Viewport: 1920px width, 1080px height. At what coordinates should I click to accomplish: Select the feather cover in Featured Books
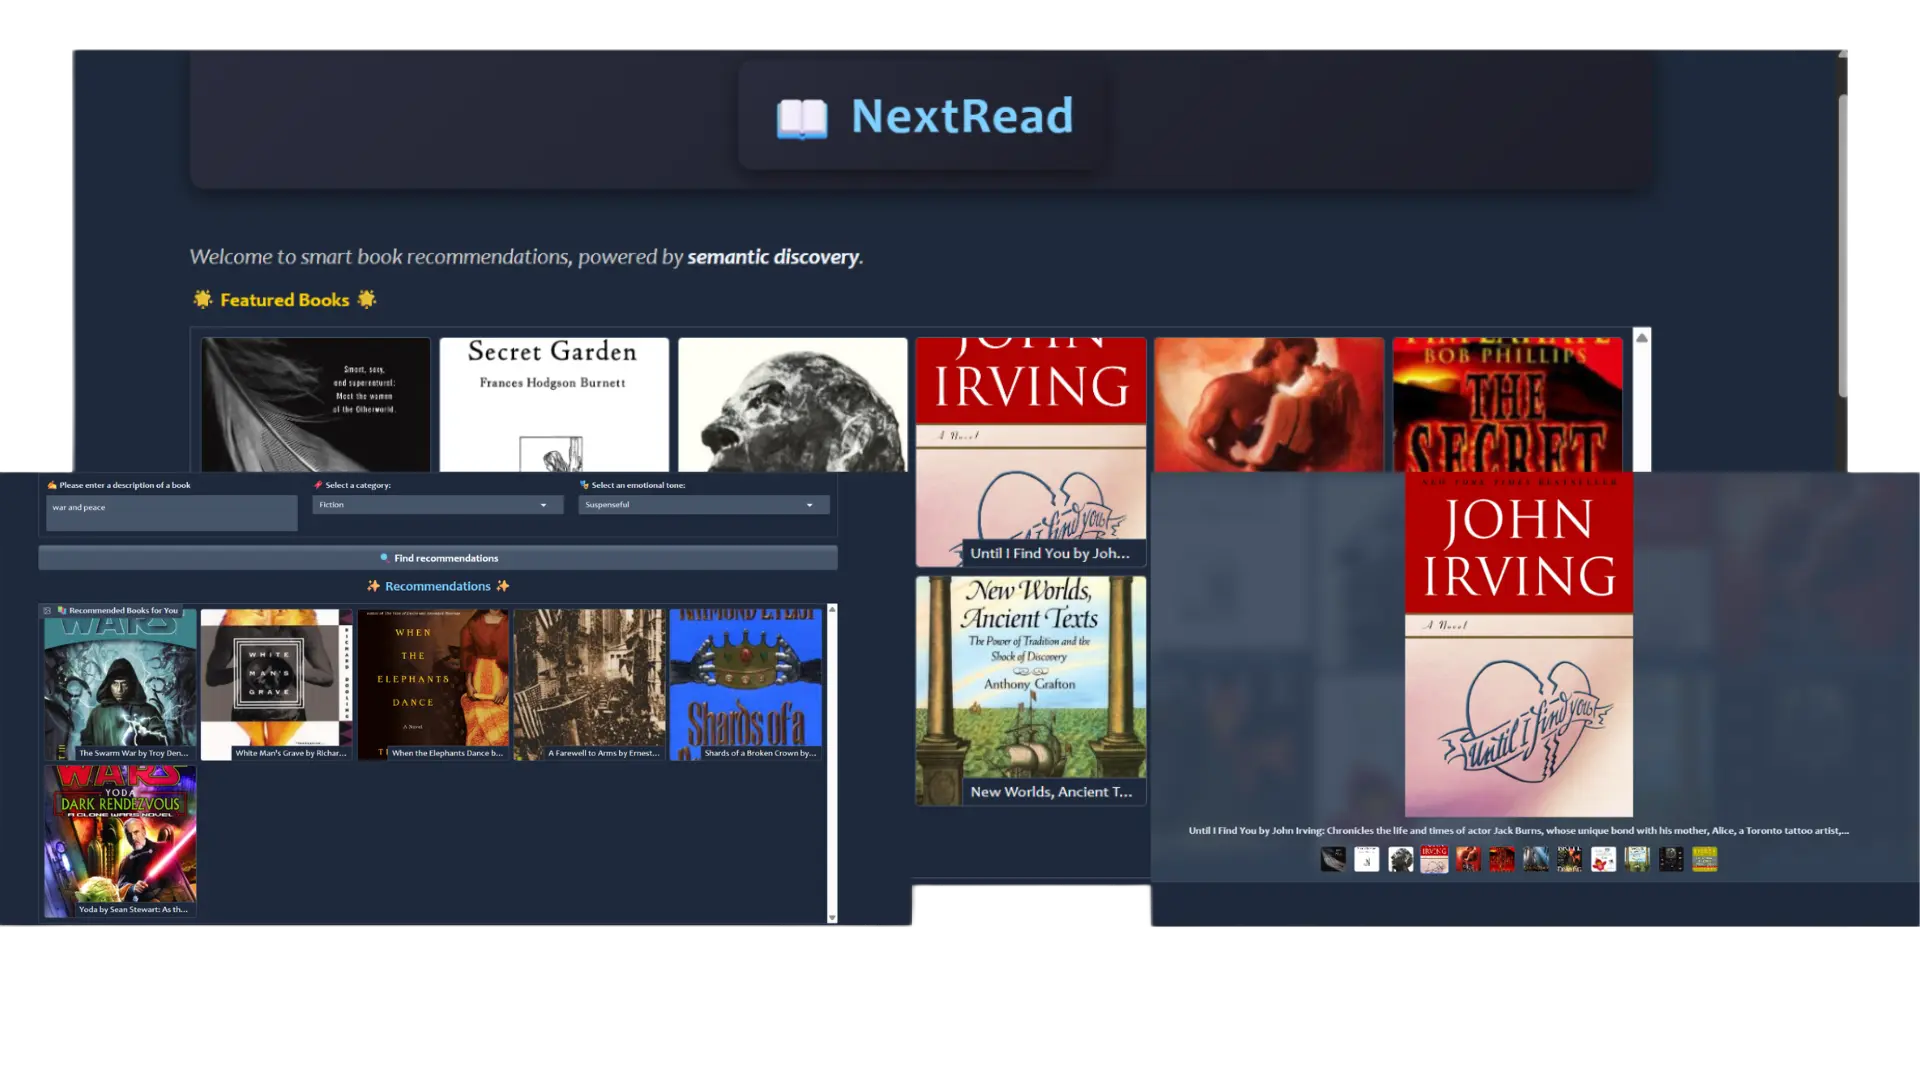316,404
